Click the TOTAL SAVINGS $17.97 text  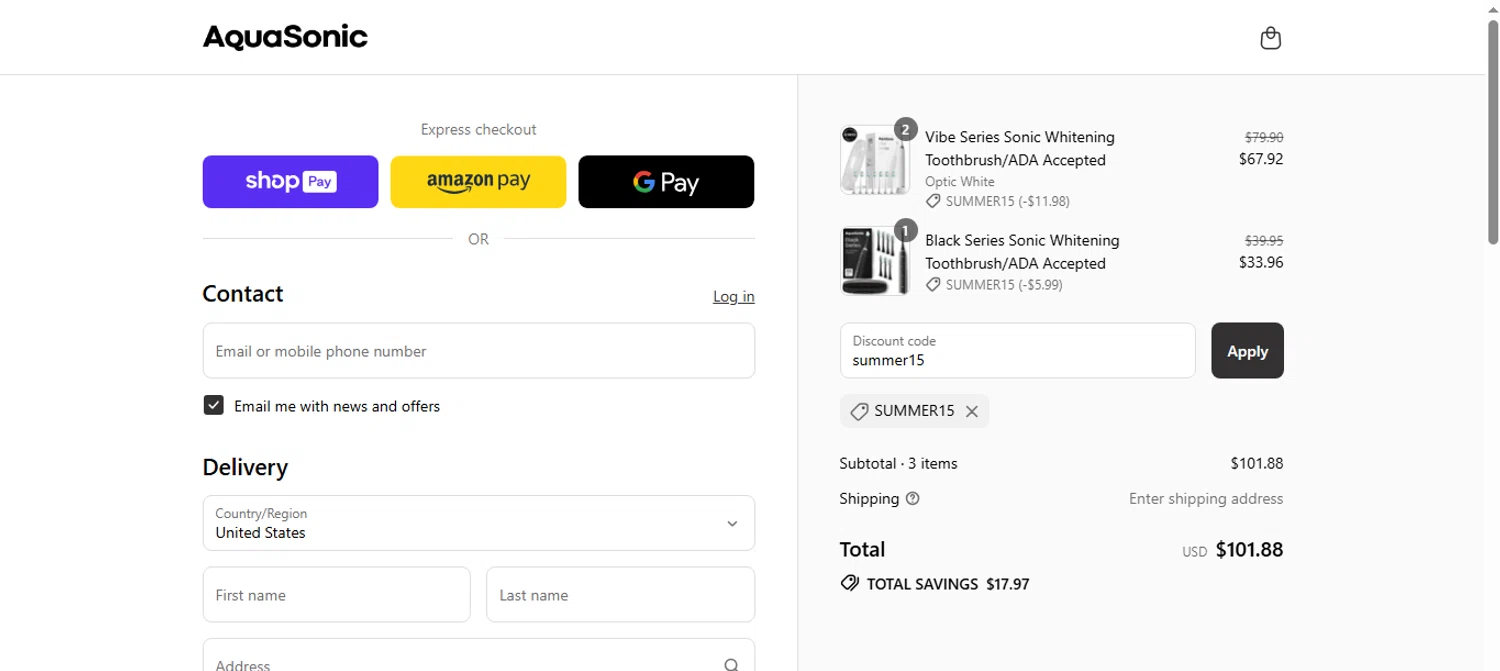pyautogui.click(x=947, y=584)
